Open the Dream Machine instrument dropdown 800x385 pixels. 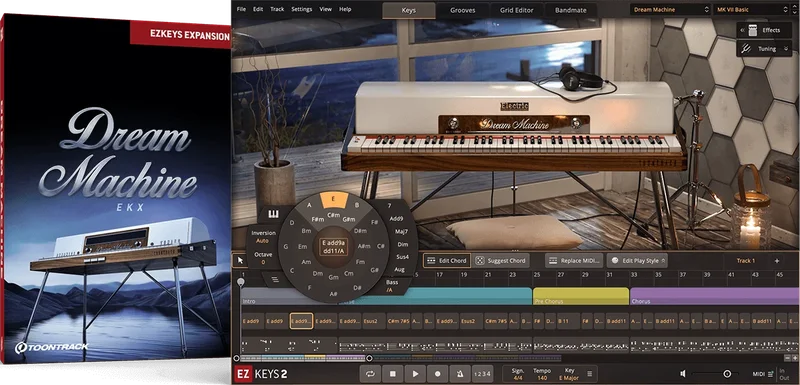tap(670, 9)
